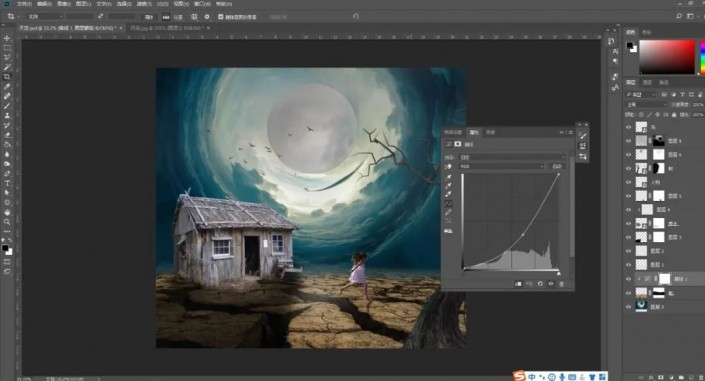Click the search icon at top right
Image resolution: width=705 pixels, height=381 pixels.
(679, 16)
